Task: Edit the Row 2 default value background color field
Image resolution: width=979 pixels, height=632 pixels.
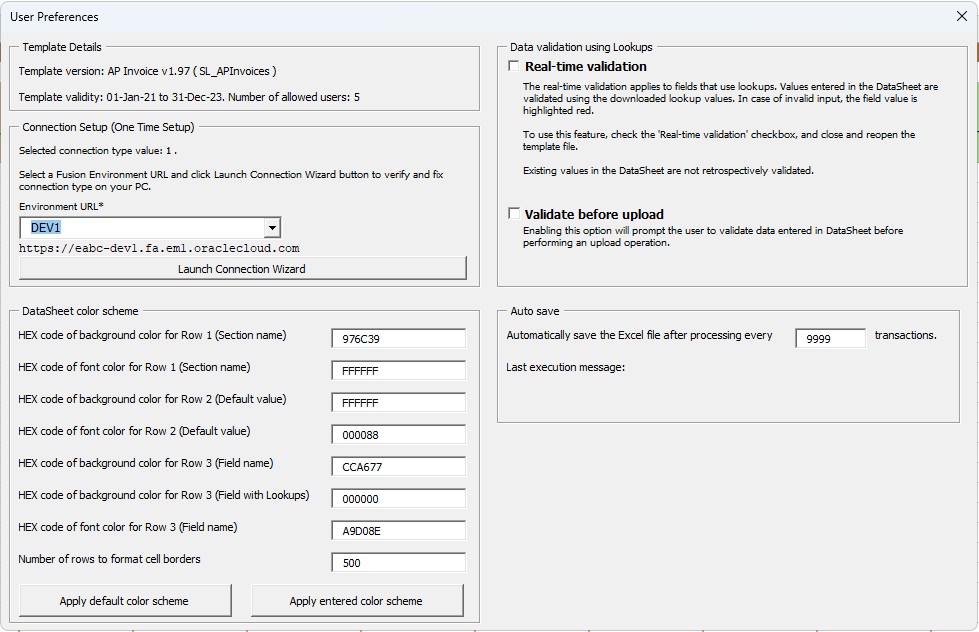Action: (x=398, y=402)
